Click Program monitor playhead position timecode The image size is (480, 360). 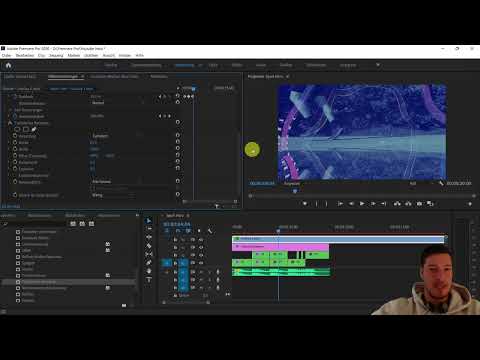[262, 184]
